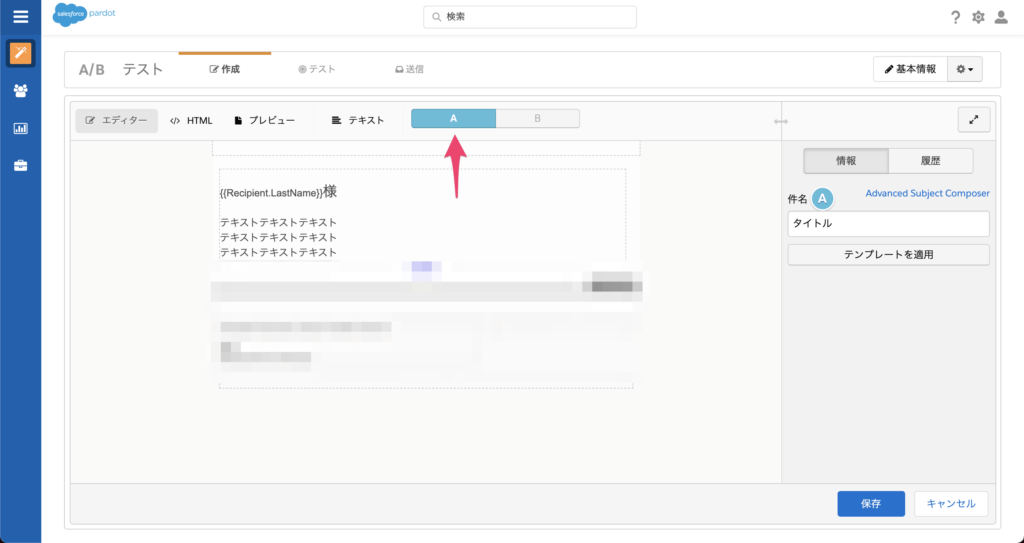Show the 情報 panel
This screenshot has height=543, width=1024.
845,161
